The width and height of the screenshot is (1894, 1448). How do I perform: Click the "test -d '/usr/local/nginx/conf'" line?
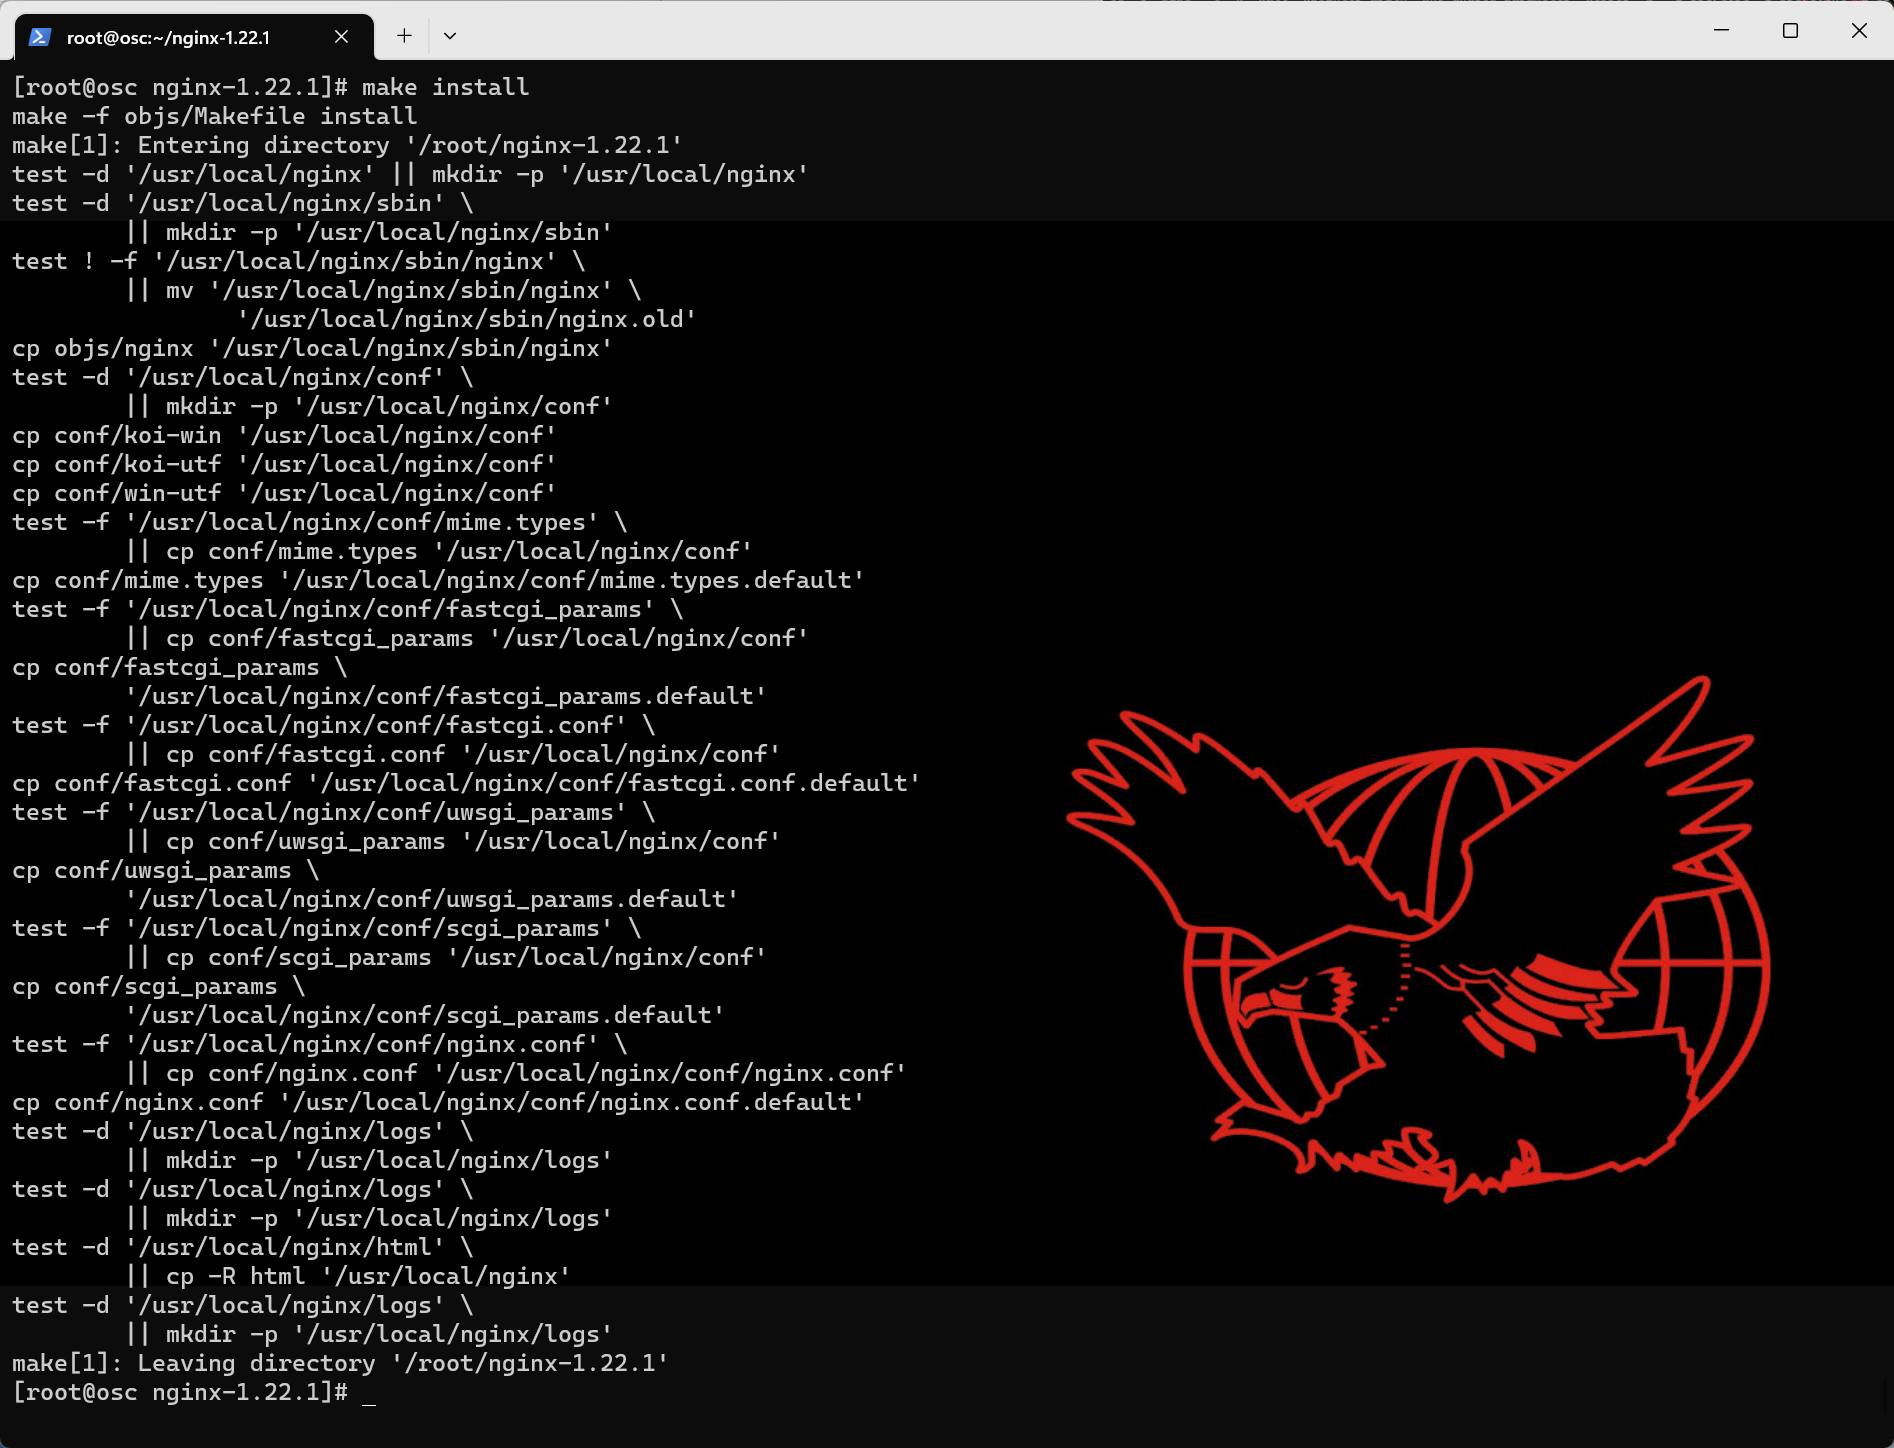(x=243, y=377)
